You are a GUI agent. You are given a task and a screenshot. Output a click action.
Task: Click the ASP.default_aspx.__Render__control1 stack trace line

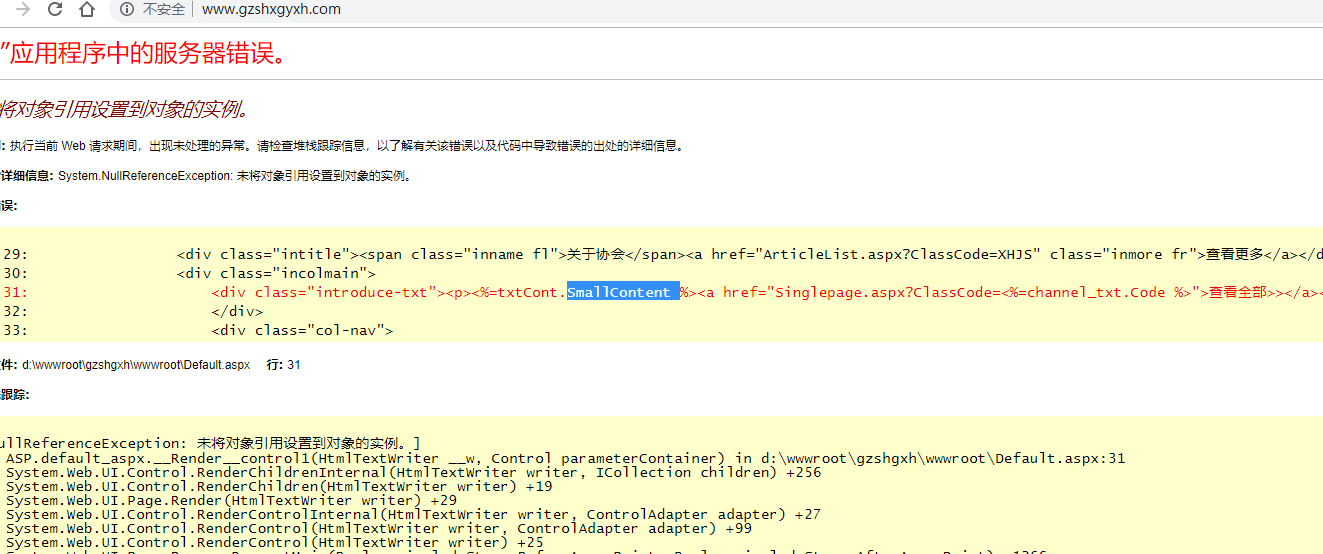tap(565, 458)
